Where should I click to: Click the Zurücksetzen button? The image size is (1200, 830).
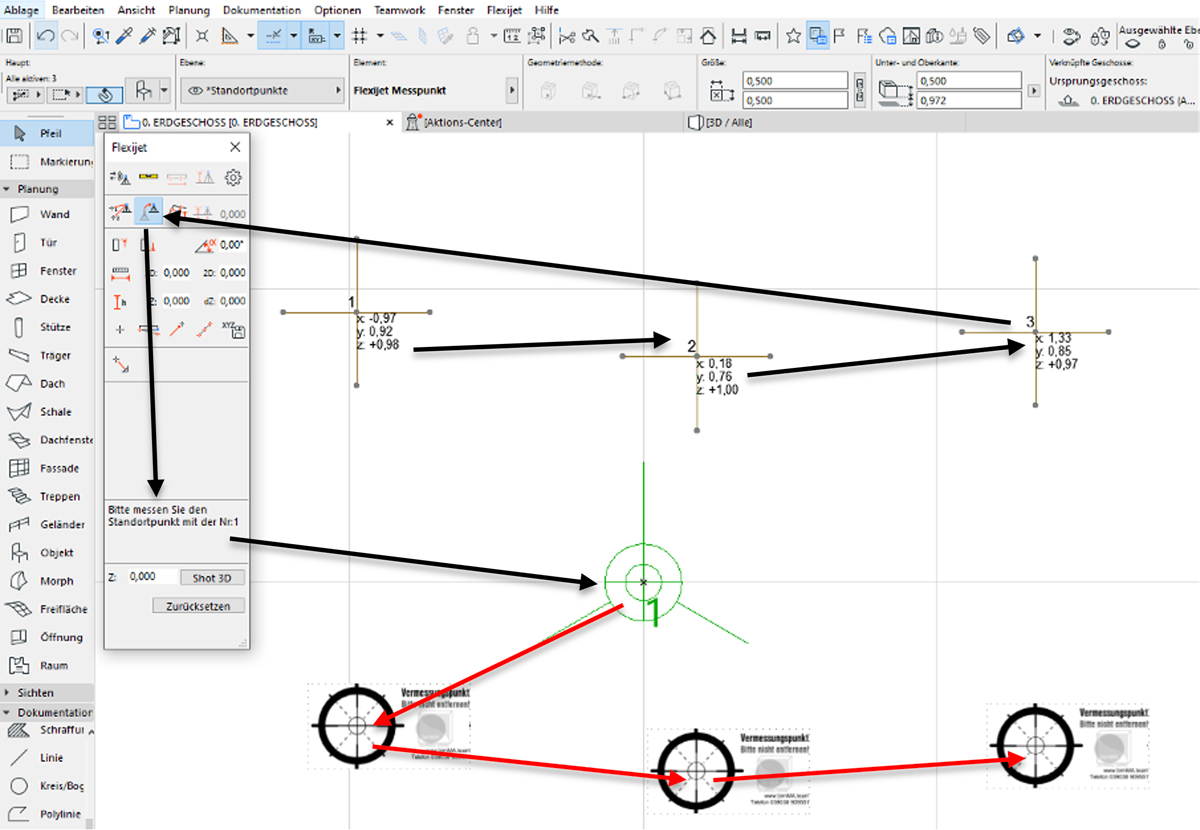[198, 606]
